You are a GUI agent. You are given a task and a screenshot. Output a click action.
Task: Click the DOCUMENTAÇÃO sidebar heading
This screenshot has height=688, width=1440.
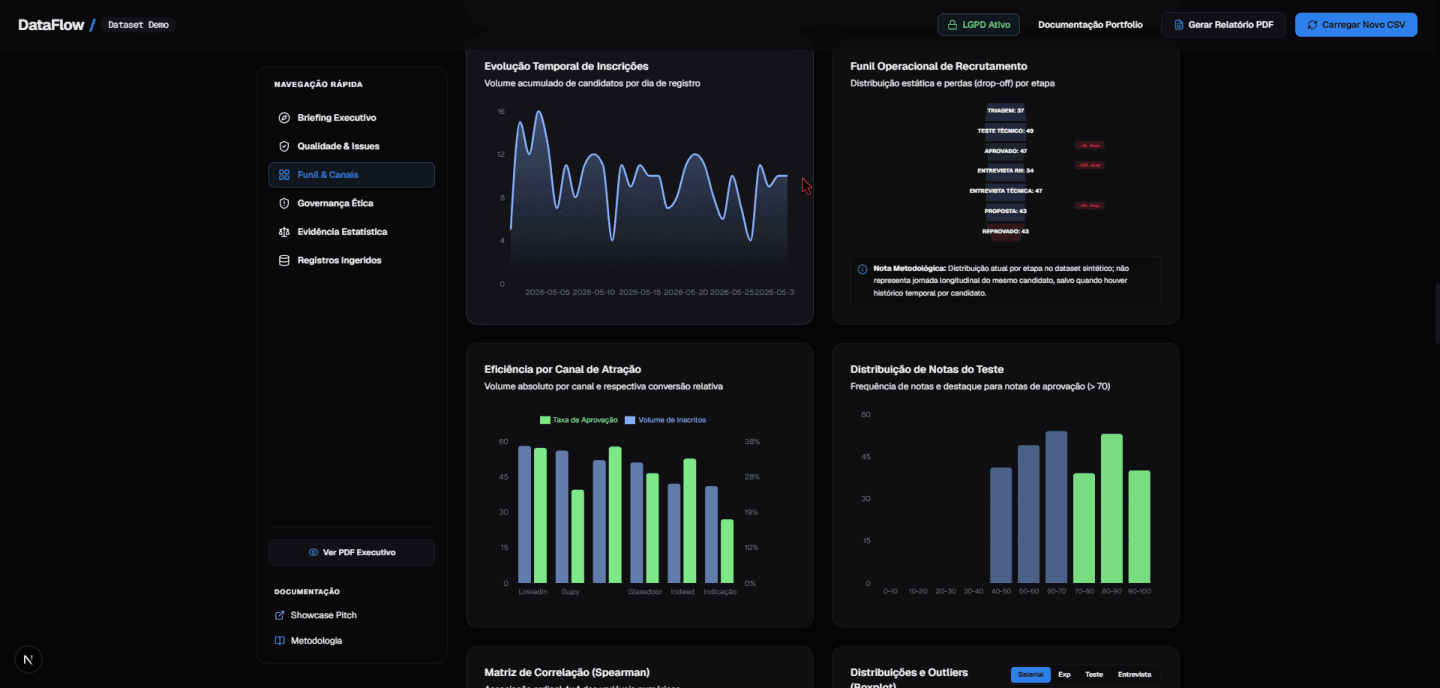307,591
